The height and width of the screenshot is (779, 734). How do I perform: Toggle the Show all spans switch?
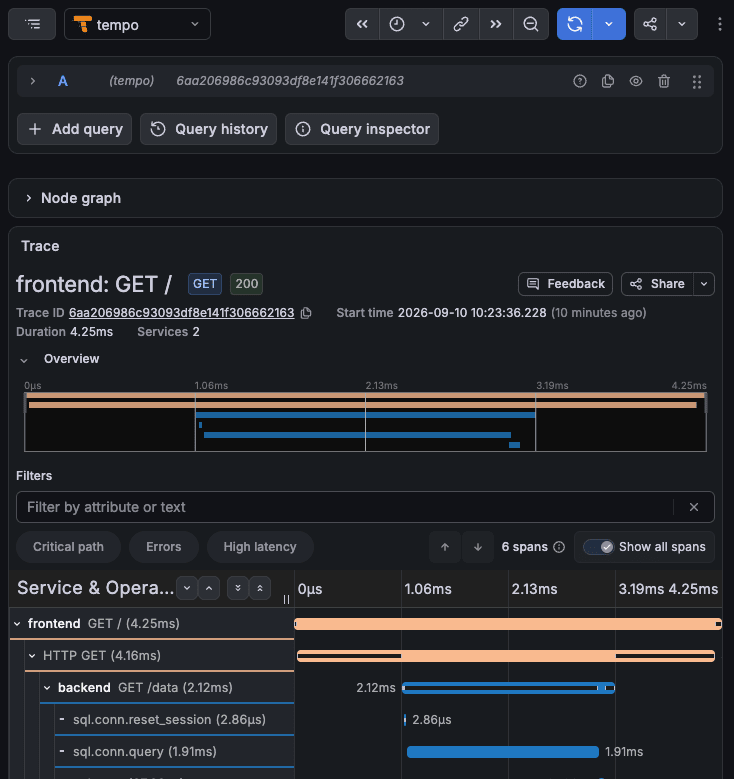599,547
